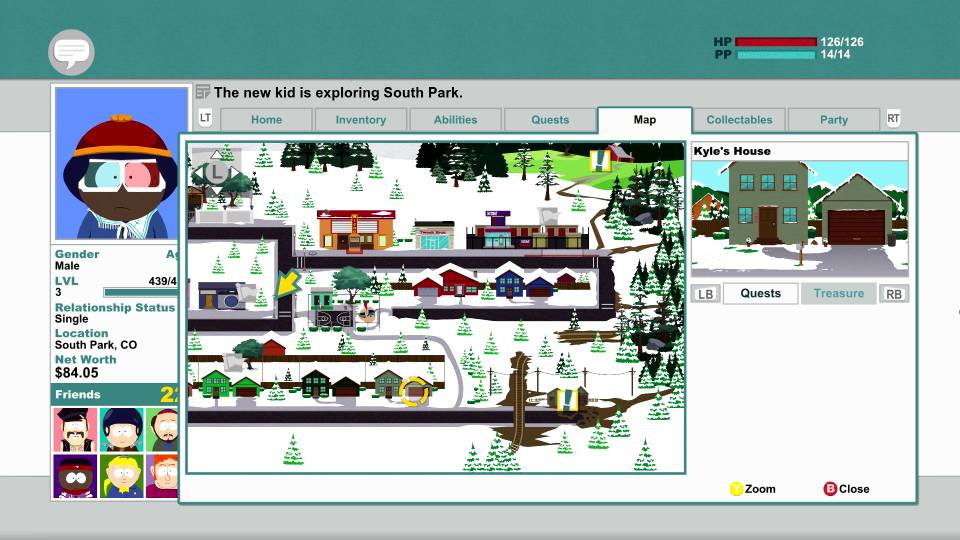
Task: Click the yellow arrow map pointer
Action: 286,283
